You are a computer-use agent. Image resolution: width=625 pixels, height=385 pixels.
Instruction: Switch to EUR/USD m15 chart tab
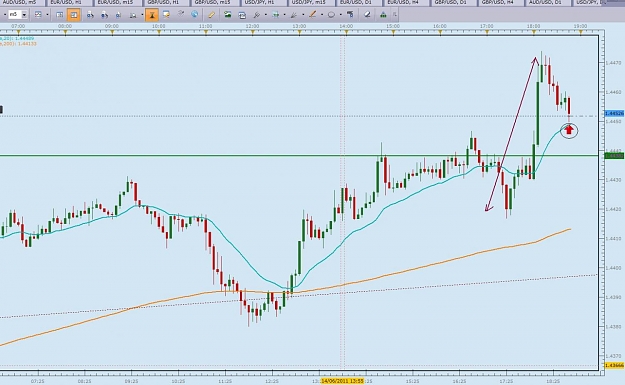coord(117,2)
